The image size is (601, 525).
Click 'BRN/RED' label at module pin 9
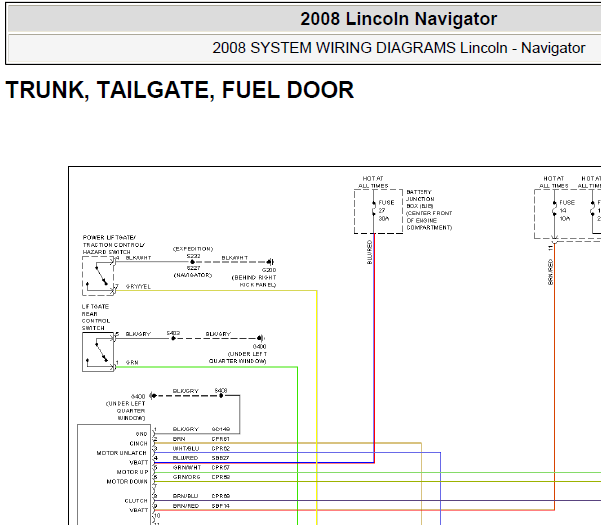coord(186,506)
